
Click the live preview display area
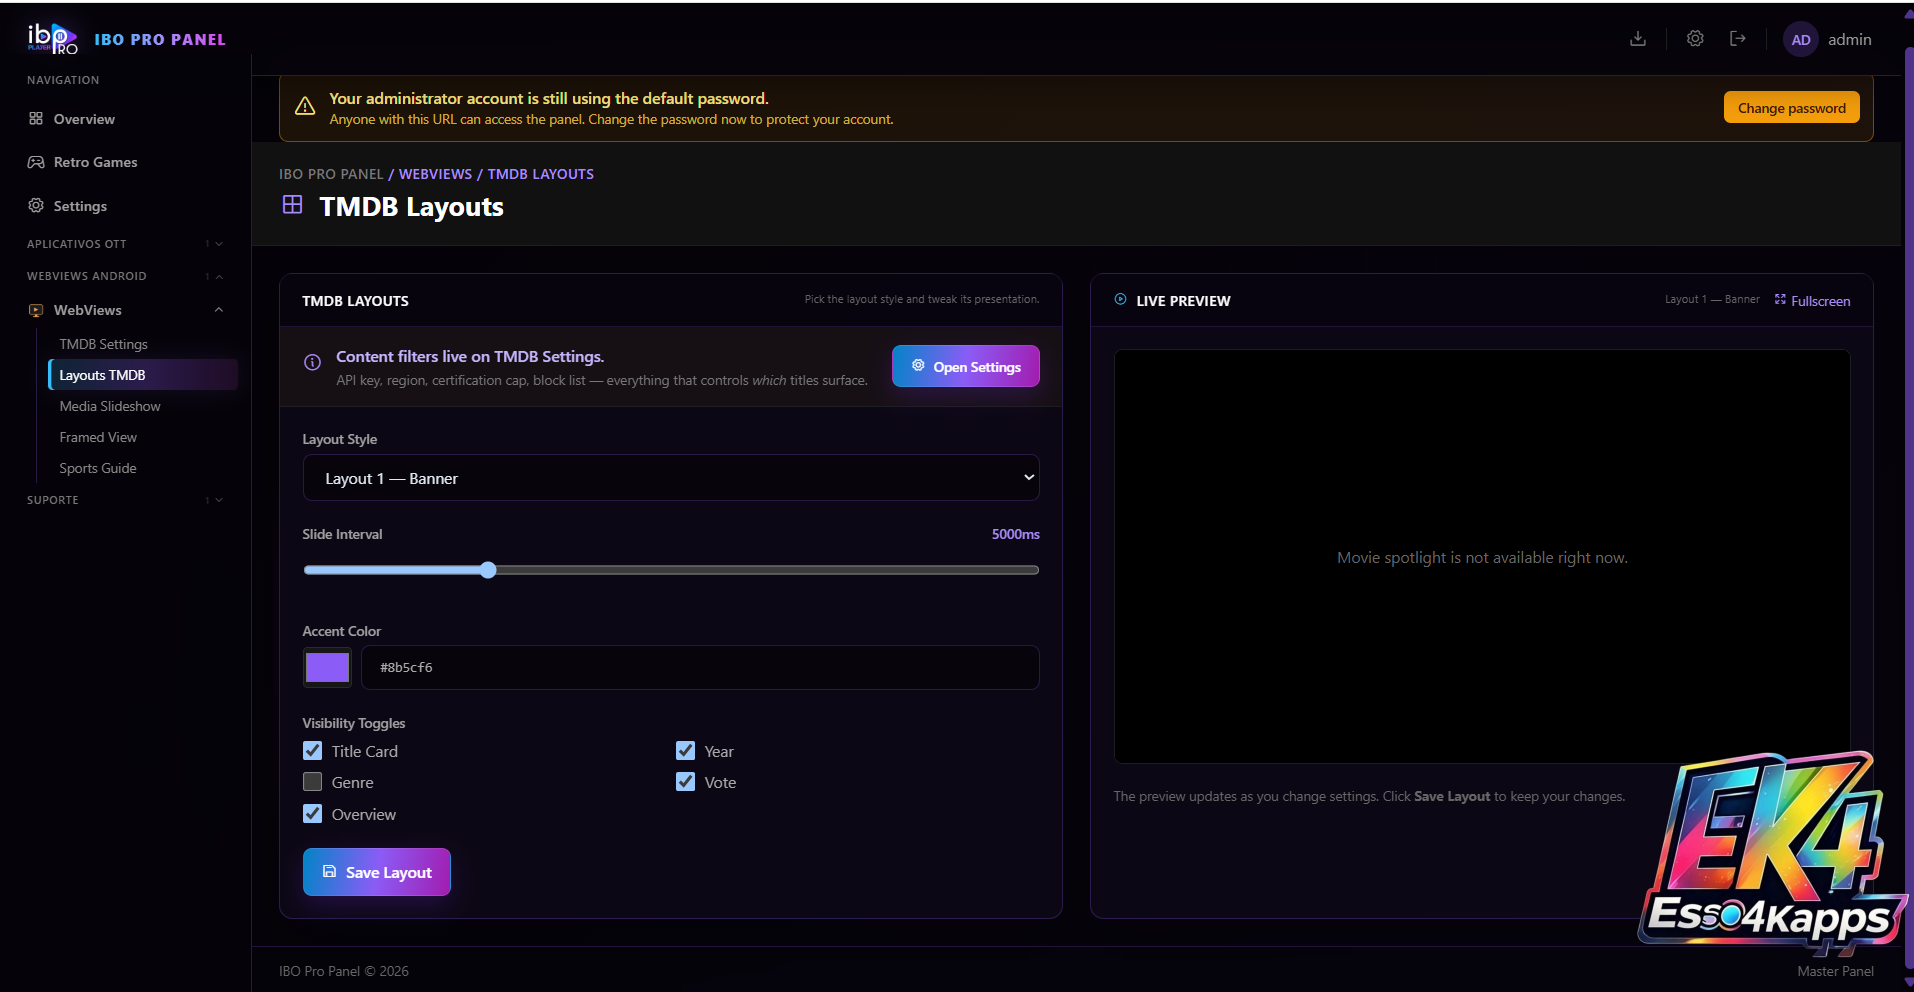pos(1482,557)
